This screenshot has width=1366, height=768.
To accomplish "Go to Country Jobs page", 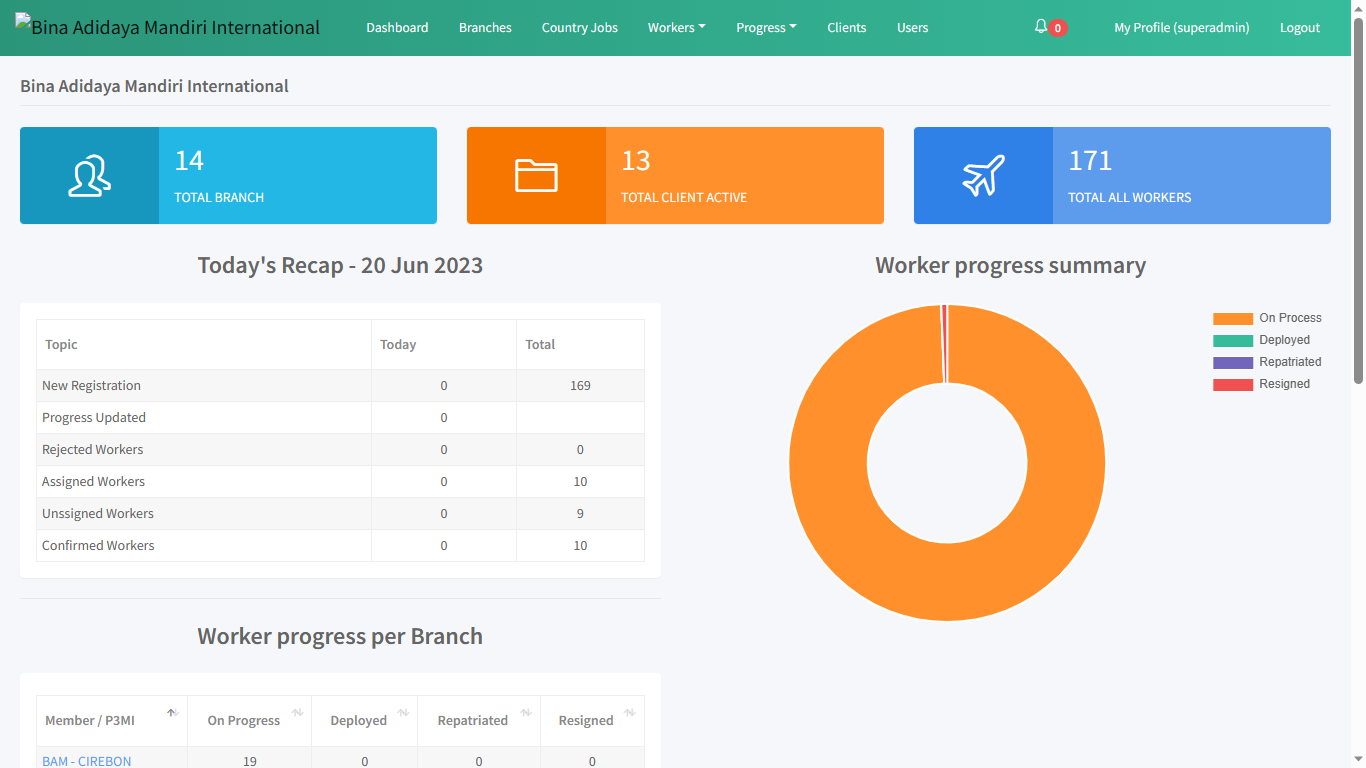I will [580, 28].
